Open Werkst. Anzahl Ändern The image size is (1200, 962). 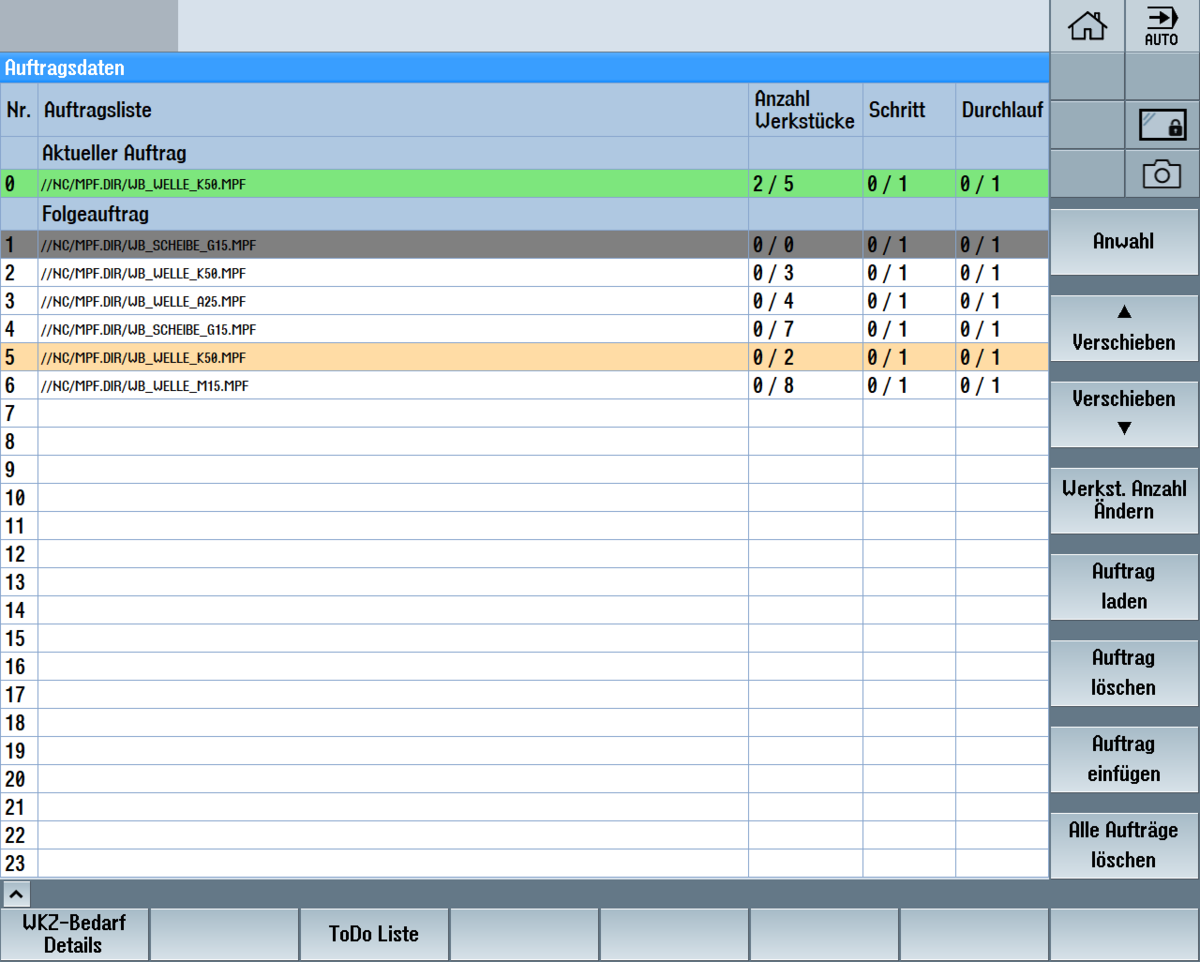[x=1123, y=499]
